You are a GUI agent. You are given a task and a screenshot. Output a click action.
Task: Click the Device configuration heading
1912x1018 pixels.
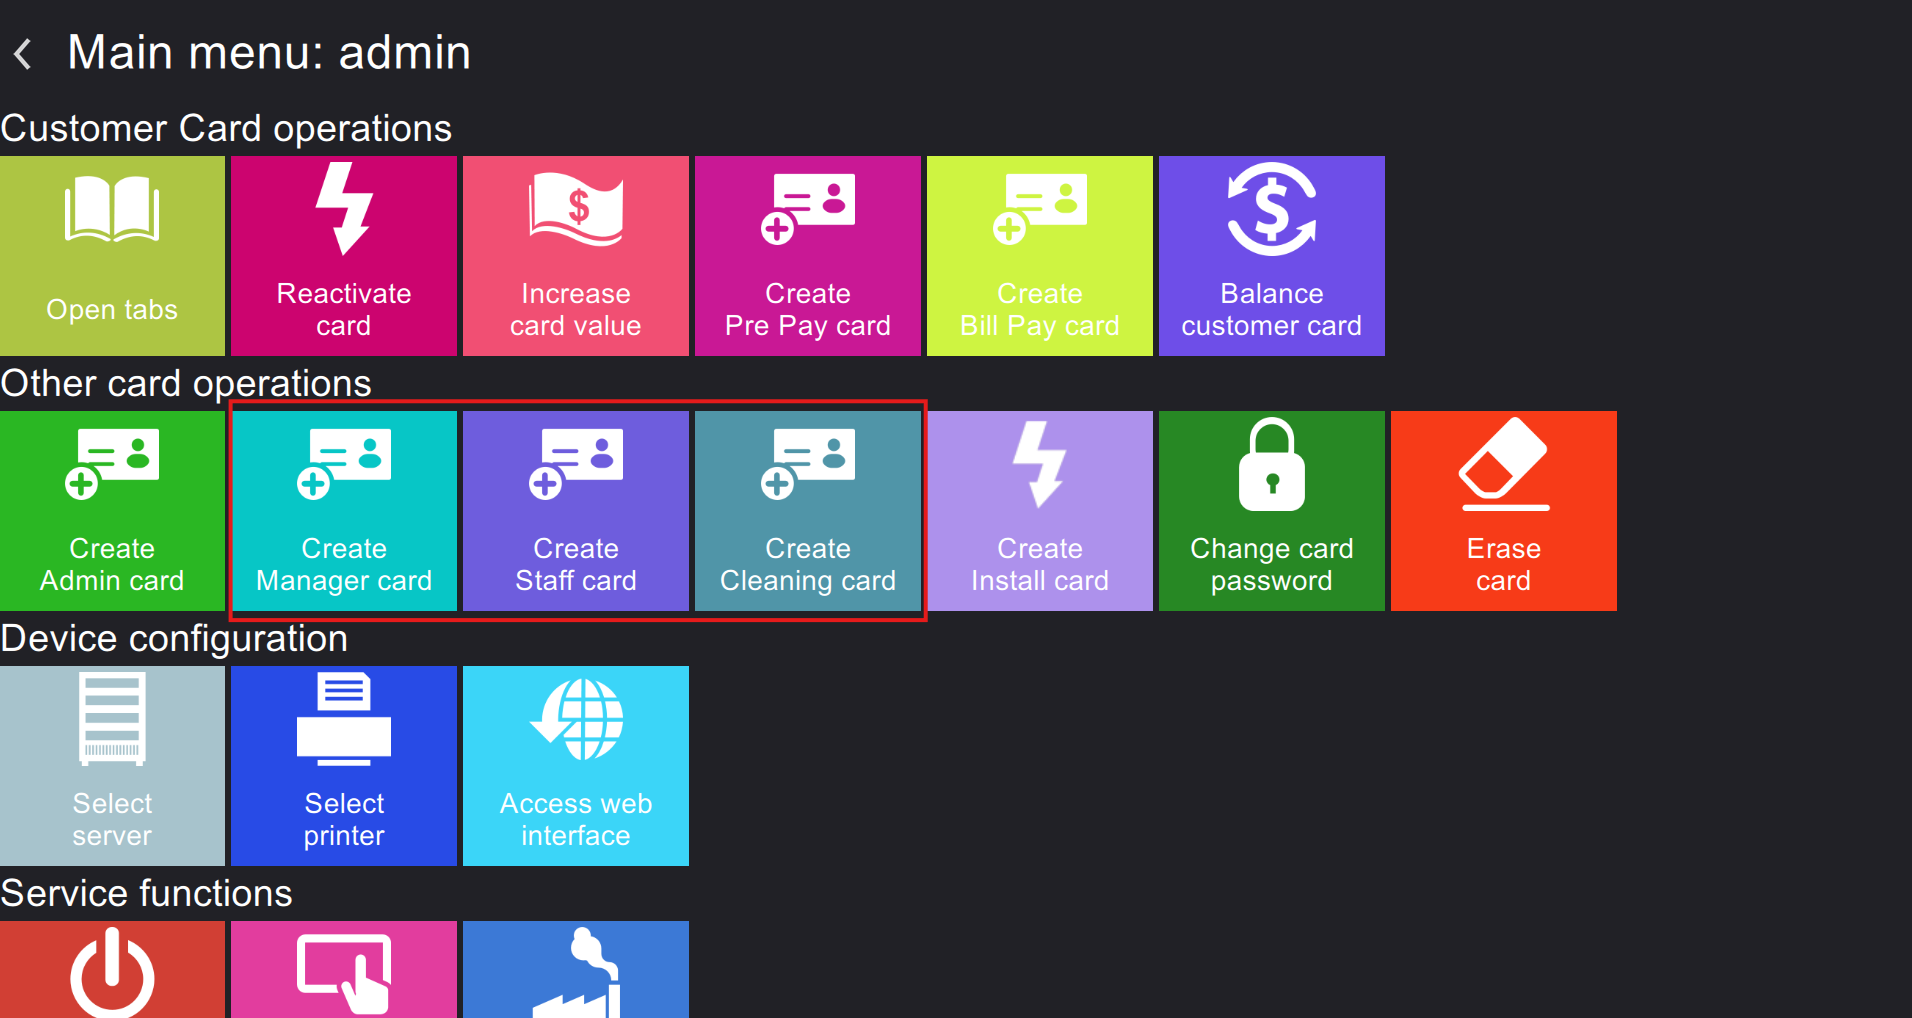(174, 639)
